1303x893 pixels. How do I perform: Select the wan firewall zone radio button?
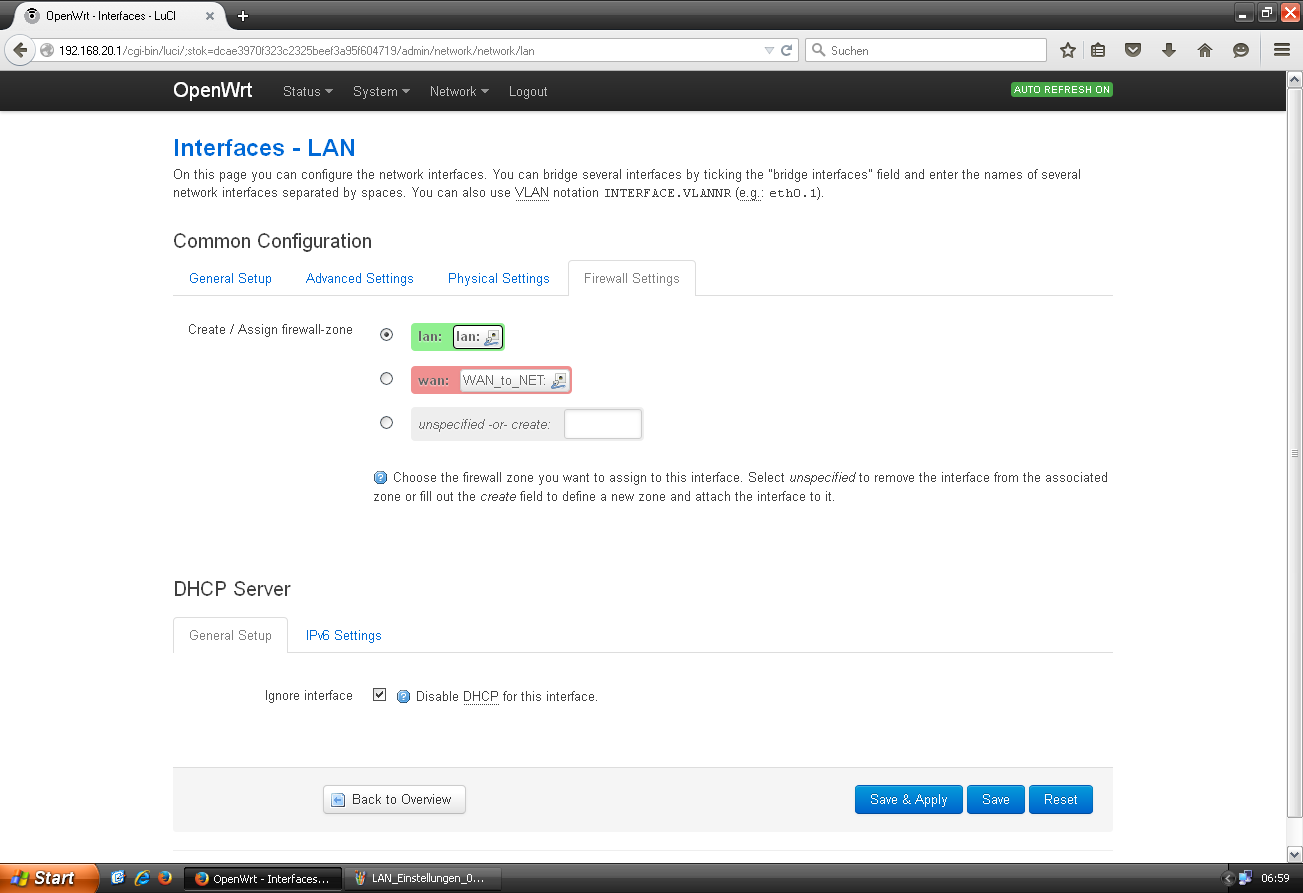(387, 379)
